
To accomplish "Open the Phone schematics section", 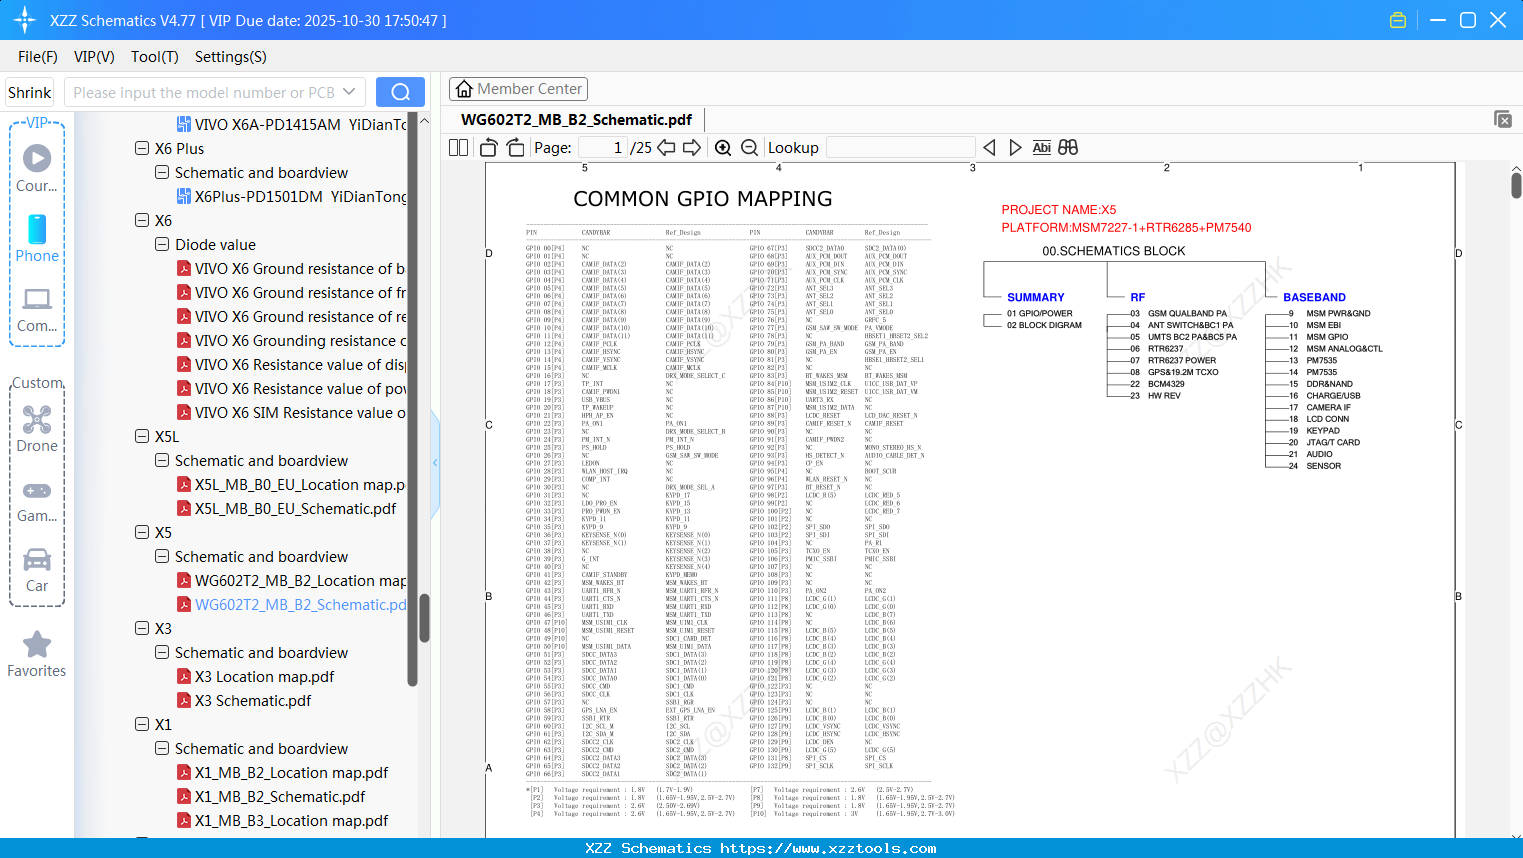I will point(36,238).
